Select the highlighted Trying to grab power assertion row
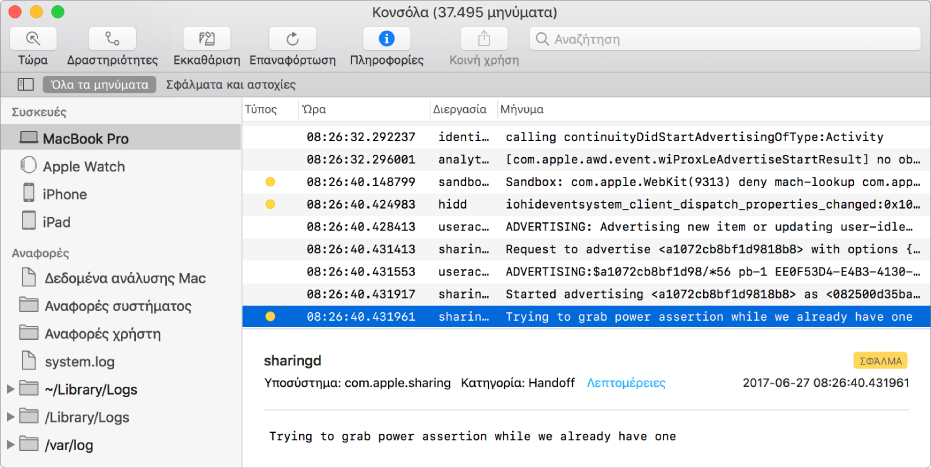This screenshot has width=931, height=468. [587, 317]
